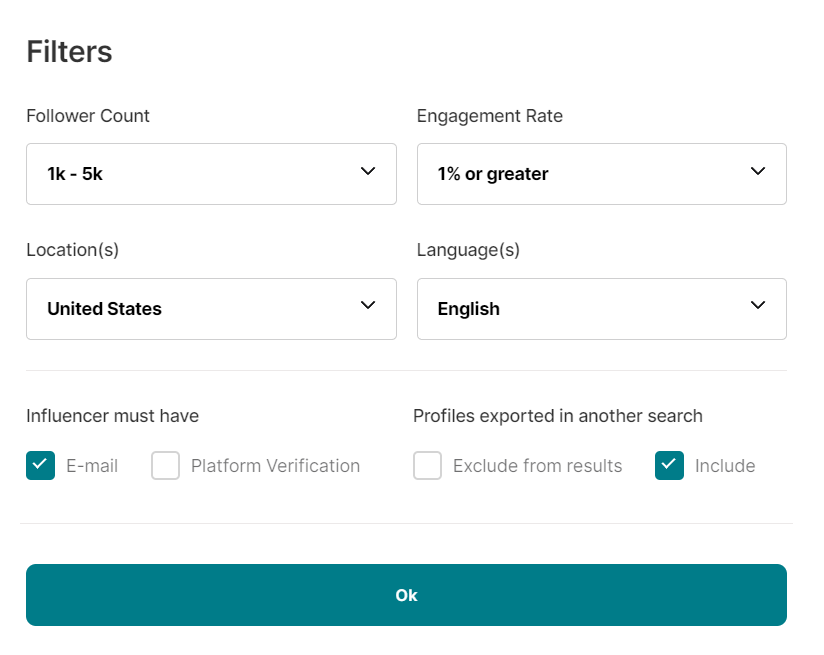Expand the English language dropdown
The image size is (824, 655).
(x=602, y=309)
